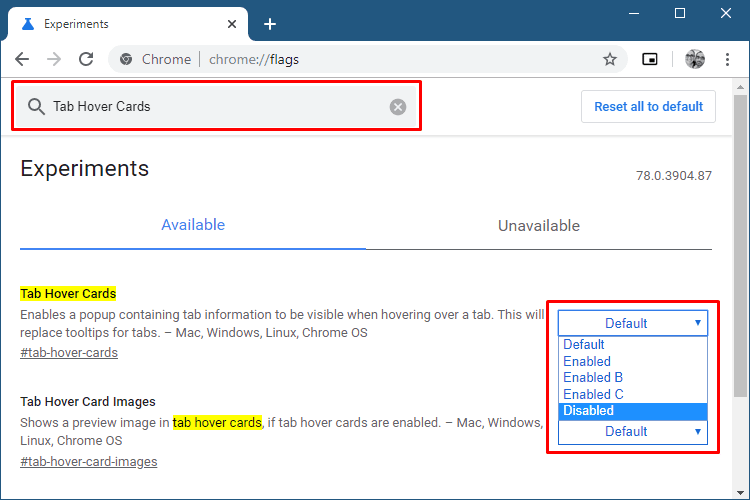Clear the flags search with the X icon

[397, 107]
